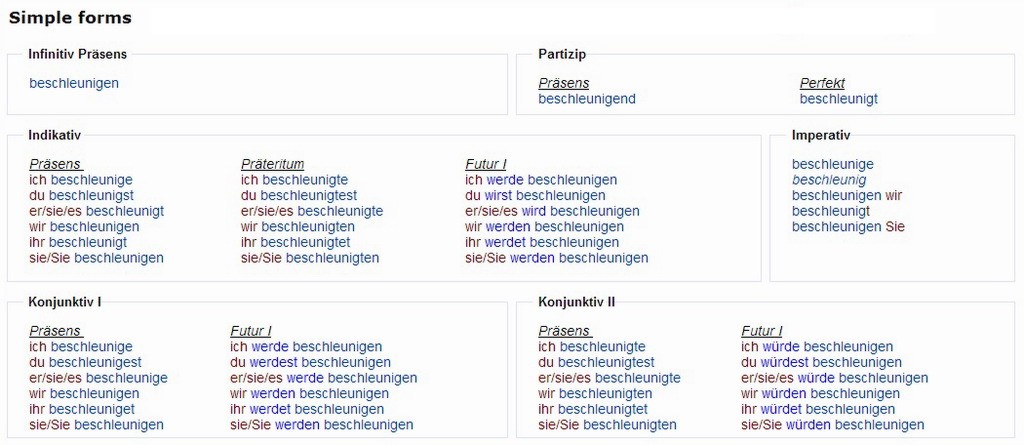Select the present participle "beschleunigend"
This screenshot has width=1024, height=445.
(x=587, y=99)
